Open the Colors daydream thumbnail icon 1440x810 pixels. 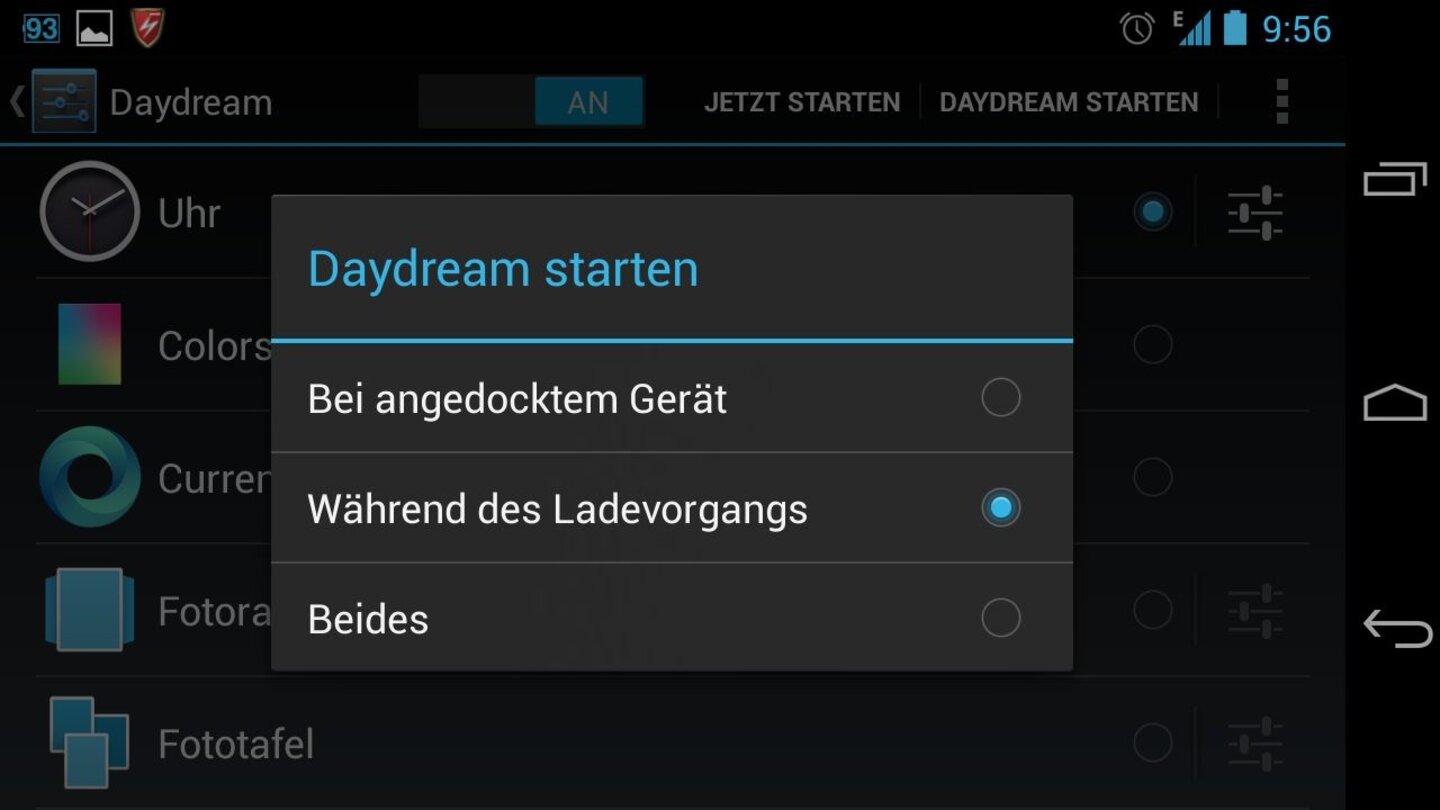pyautogui.click(x=89, y=344)
